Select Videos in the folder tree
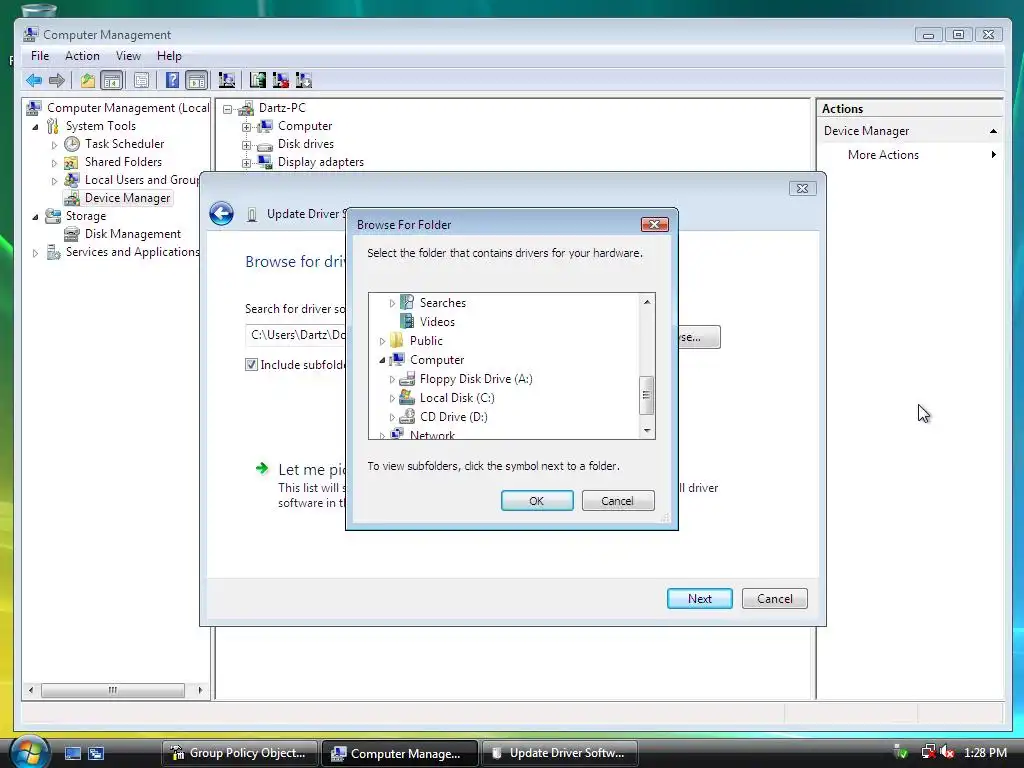Screen dimensions: 1024x768 point(437,322)
